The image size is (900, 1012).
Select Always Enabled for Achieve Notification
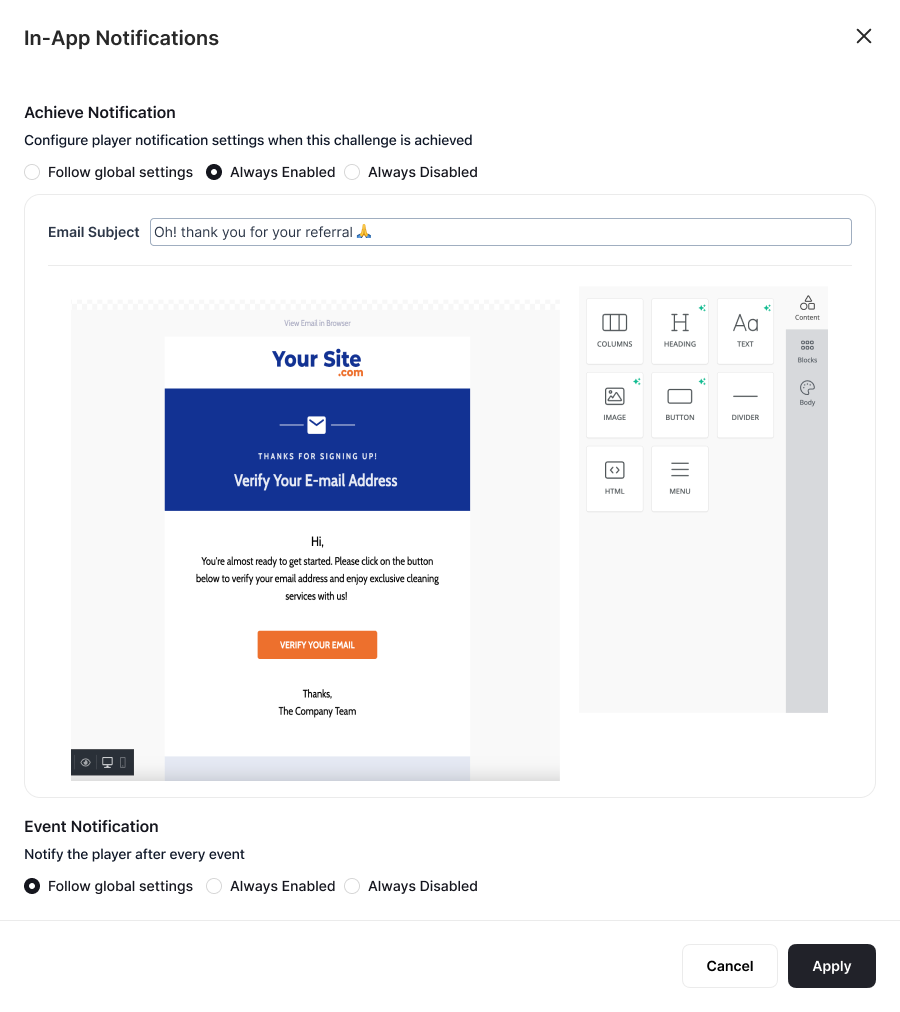[213, 172]
